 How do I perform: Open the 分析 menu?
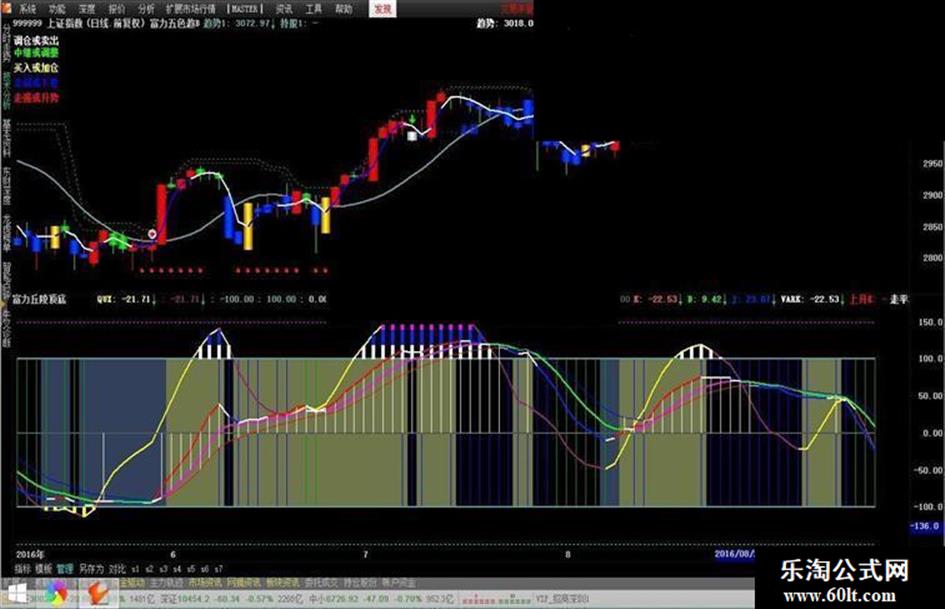[x=146, y=8]
